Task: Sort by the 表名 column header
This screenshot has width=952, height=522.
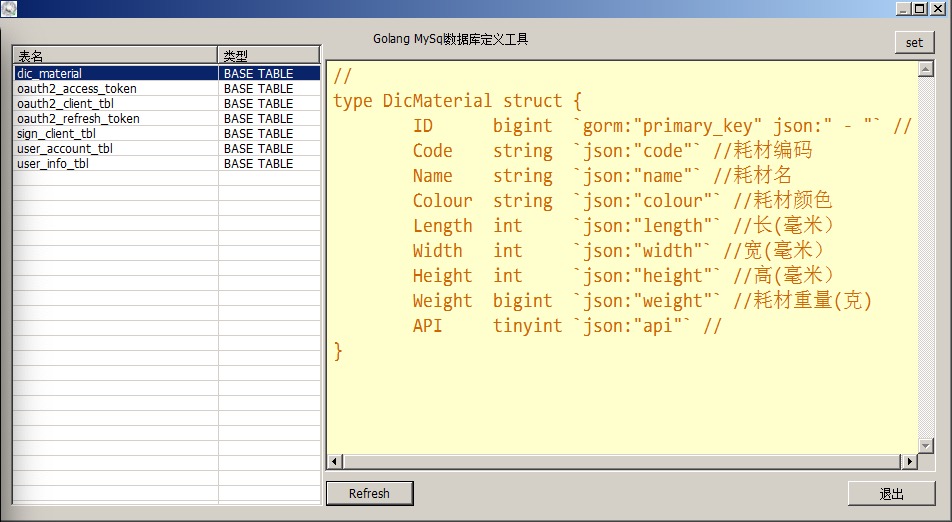Action: (115, 56)
